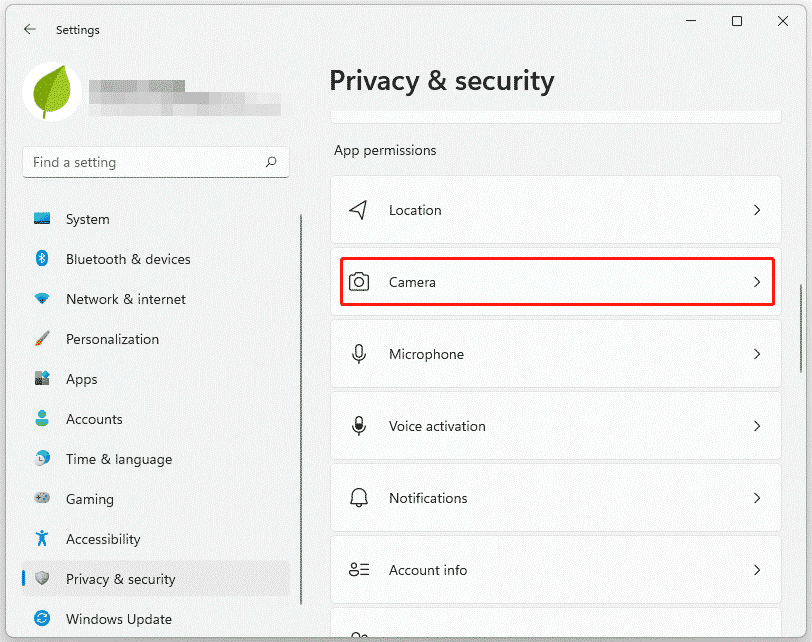Screen dimensions: 812x642
Task: Open Account info chevron arrow
Action: (757, 570)
